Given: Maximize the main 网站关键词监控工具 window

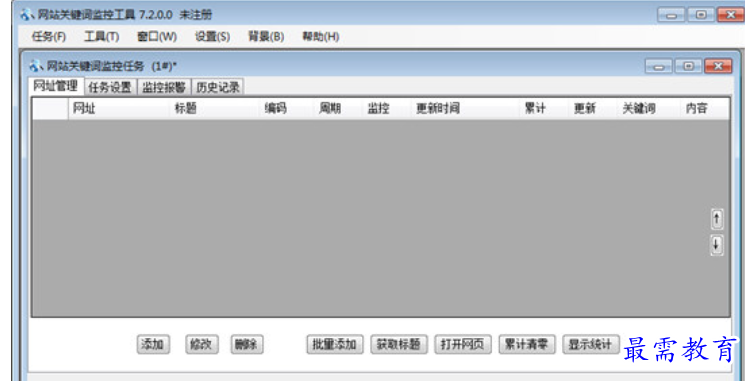Looking at the screenshot, I should [700, 15].
